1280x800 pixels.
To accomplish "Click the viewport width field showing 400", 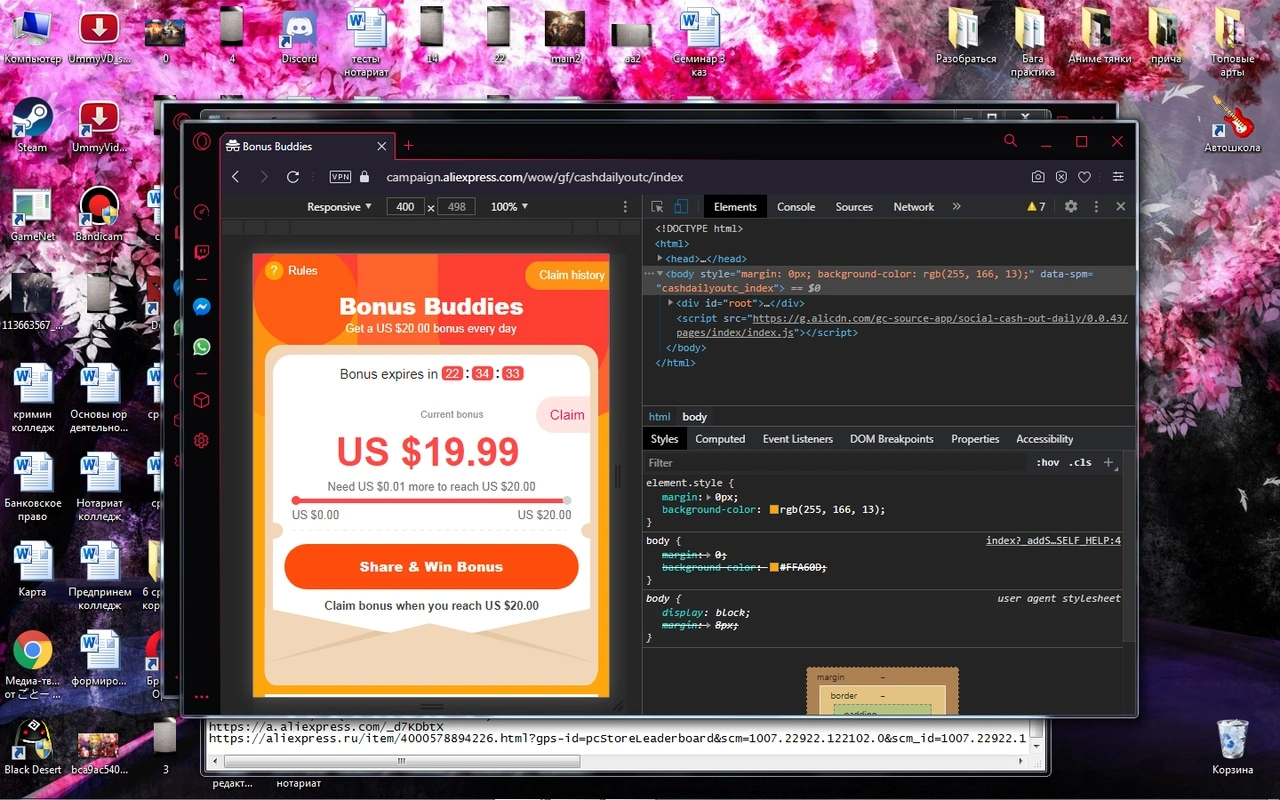I will tap(405, 207).
